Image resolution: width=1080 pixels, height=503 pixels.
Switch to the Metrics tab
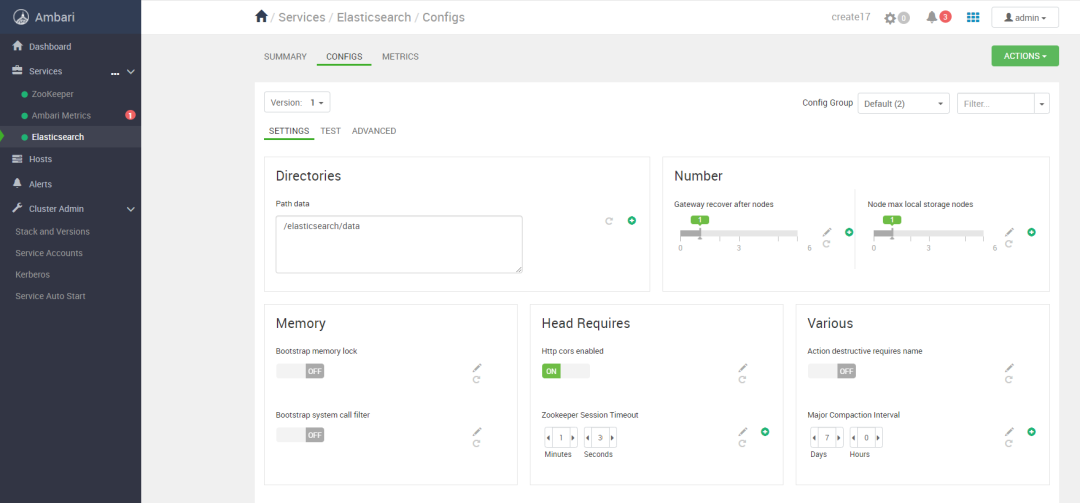pos(400,57)
